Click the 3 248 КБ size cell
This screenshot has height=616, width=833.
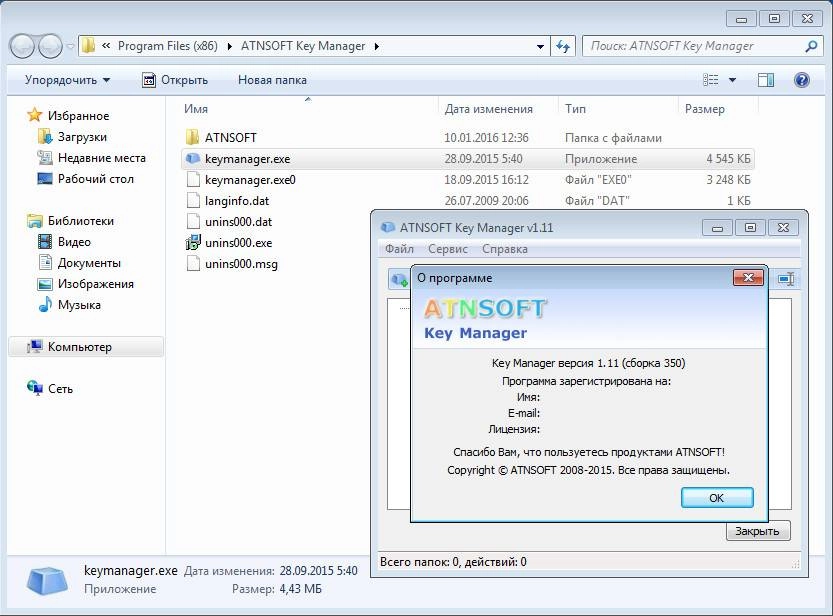728,180
